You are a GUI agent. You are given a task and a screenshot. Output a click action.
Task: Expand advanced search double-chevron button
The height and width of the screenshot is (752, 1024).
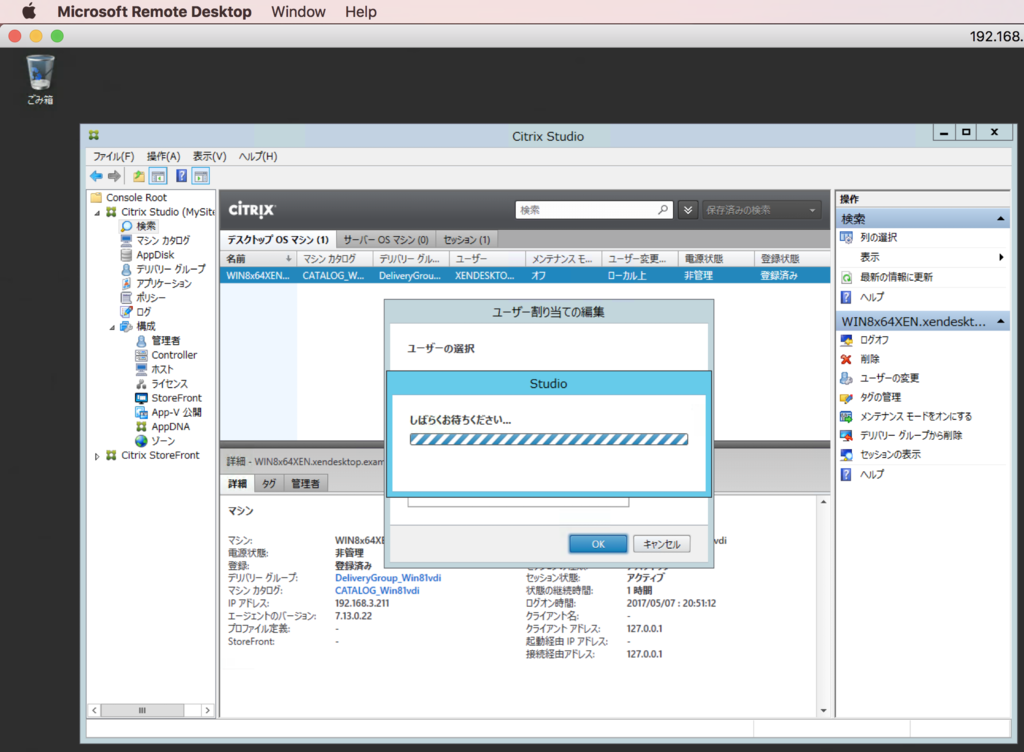[688, 210]
